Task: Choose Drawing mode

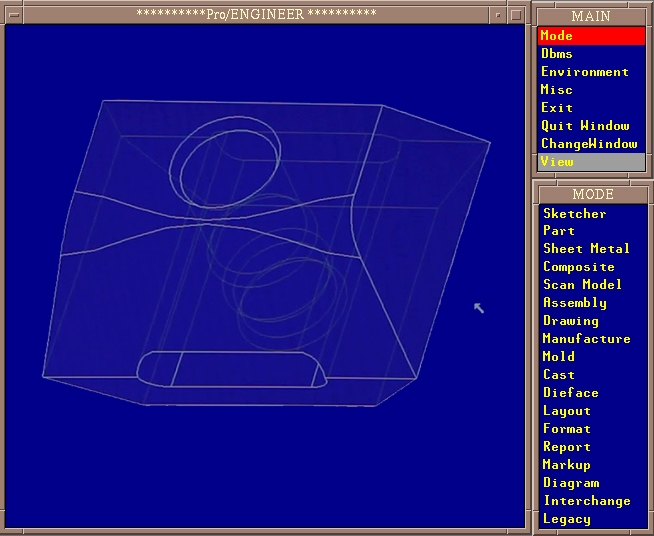Action: click(593, 321)
